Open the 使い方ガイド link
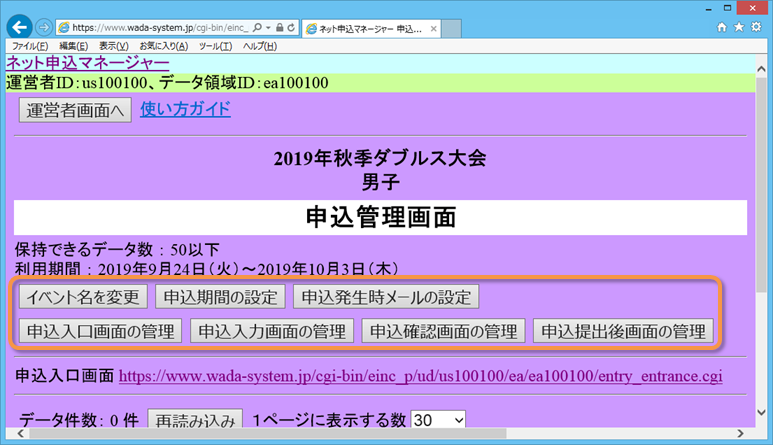 185,109
